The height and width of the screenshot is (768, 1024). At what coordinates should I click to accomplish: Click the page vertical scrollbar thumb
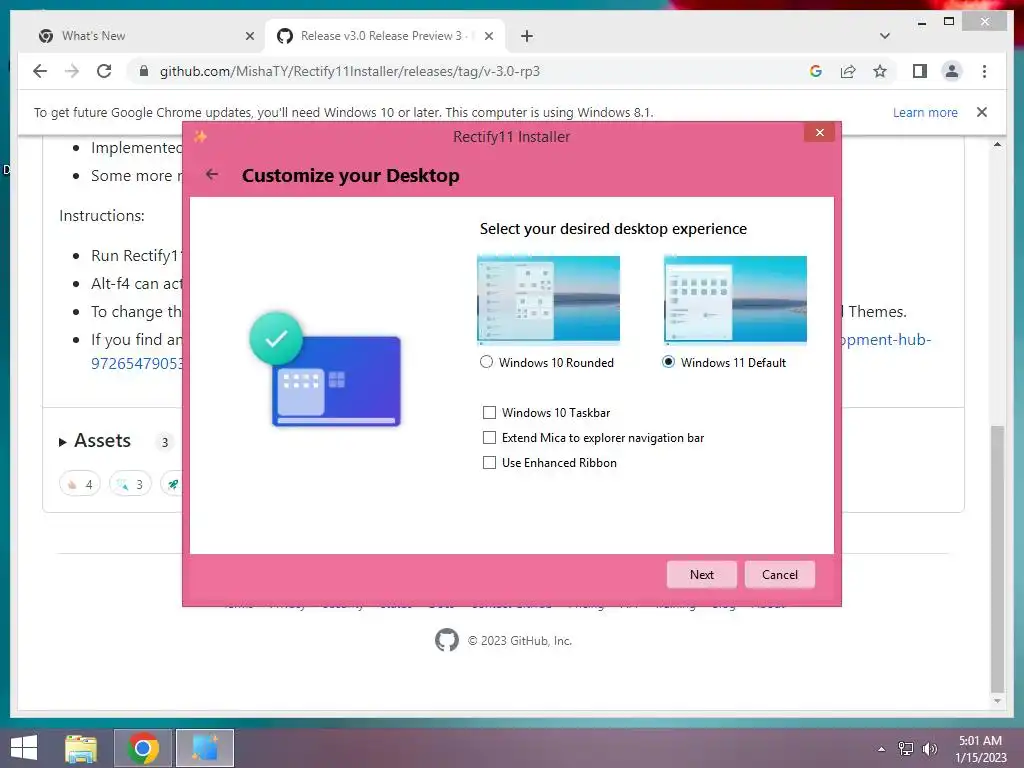coord(997,558)
